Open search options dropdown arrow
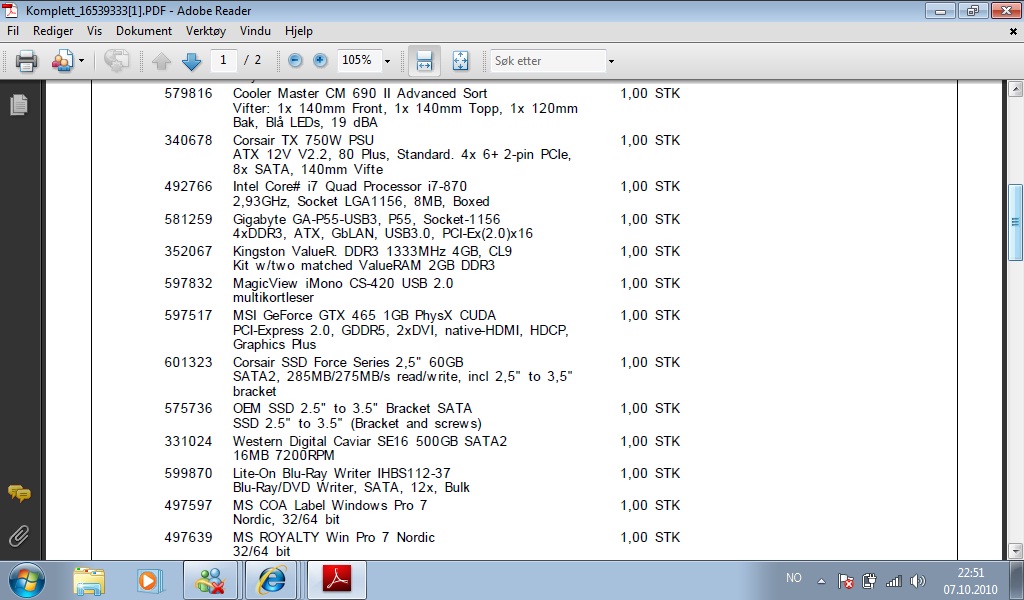 [611, 61]
